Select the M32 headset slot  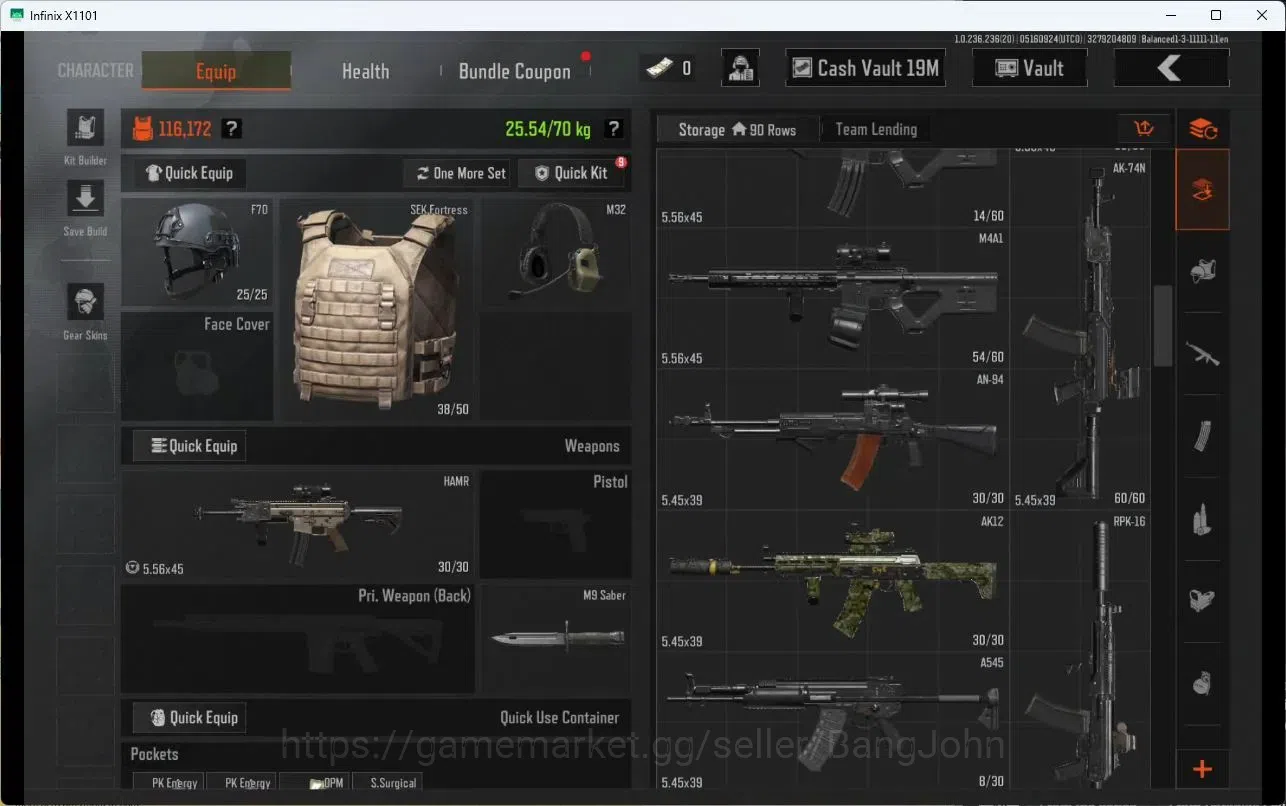pyautogui.click(x=556, y=252)
